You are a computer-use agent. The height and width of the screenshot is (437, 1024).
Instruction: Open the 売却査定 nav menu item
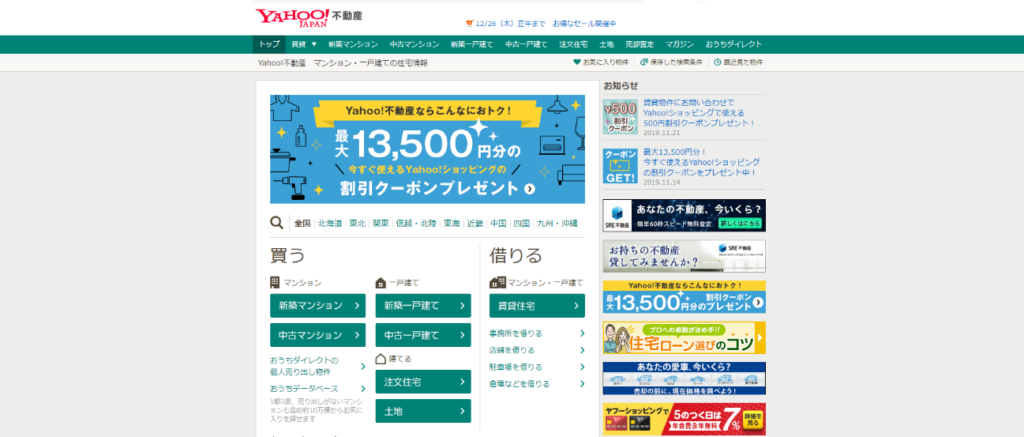[639, 44]
